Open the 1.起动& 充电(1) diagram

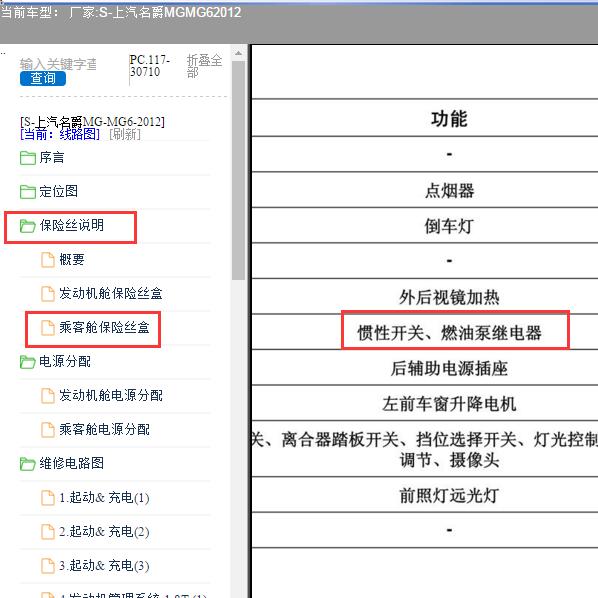104,497
